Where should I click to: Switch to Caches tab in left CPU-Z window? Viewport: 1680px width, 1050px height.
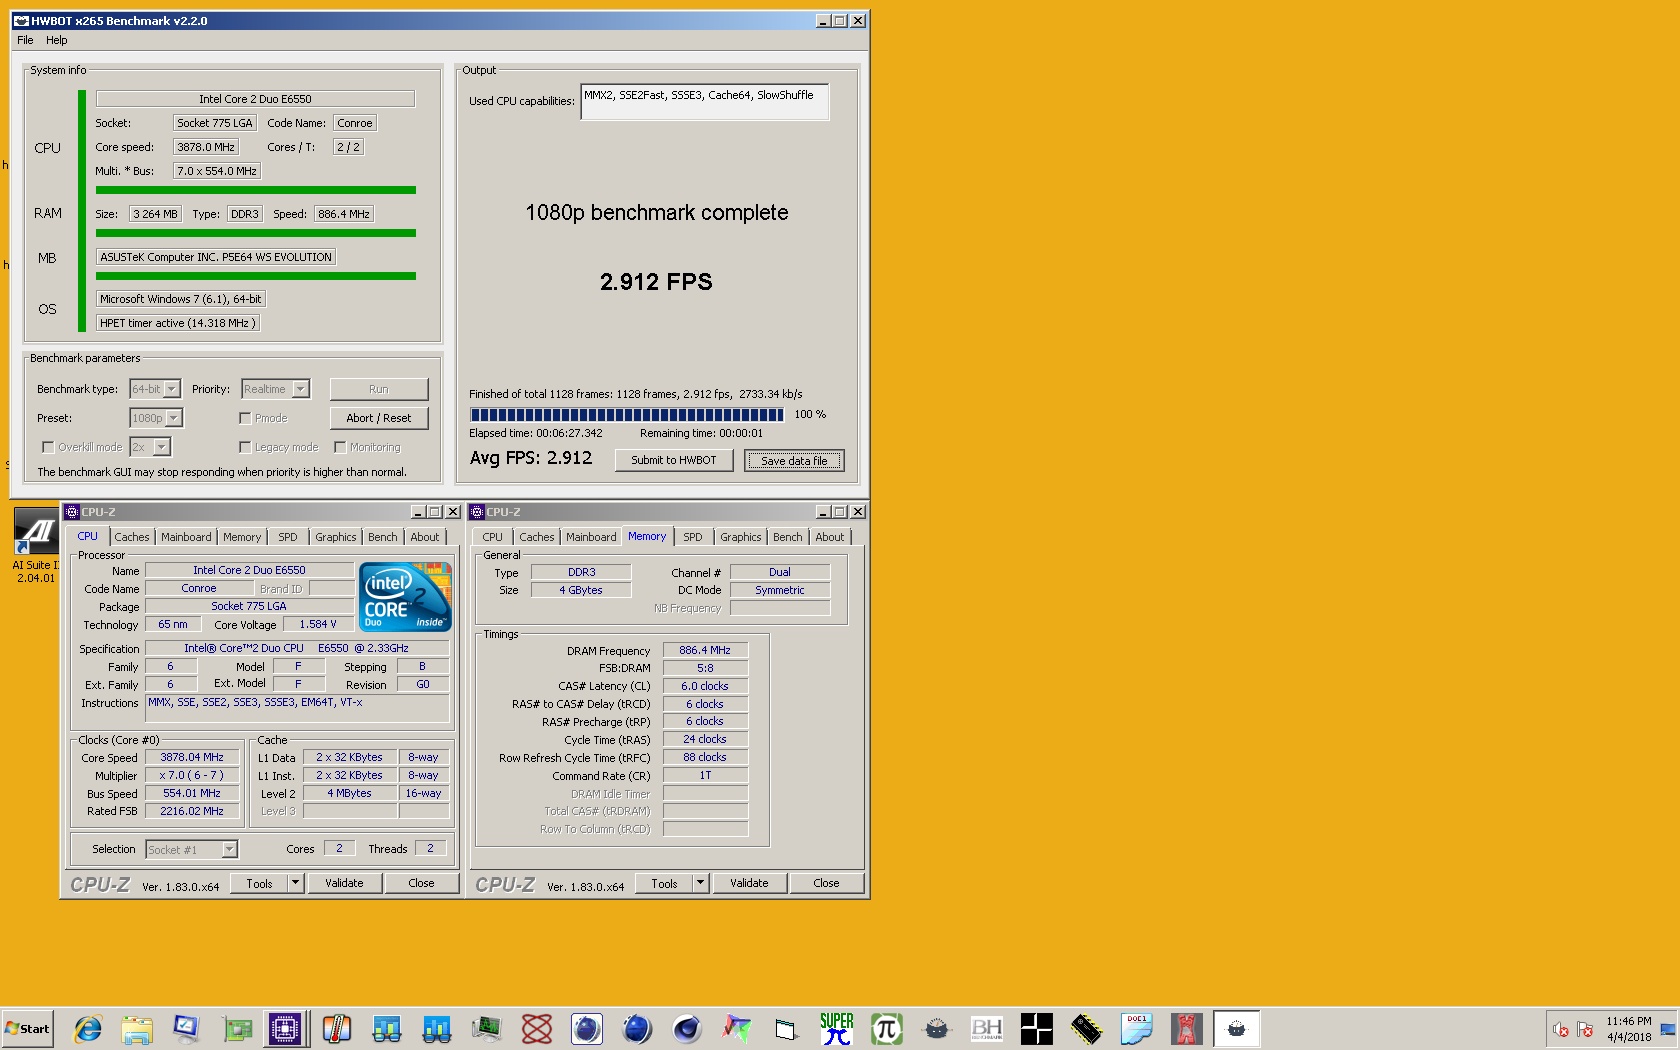pyautogui.click(x=131, y=537)
